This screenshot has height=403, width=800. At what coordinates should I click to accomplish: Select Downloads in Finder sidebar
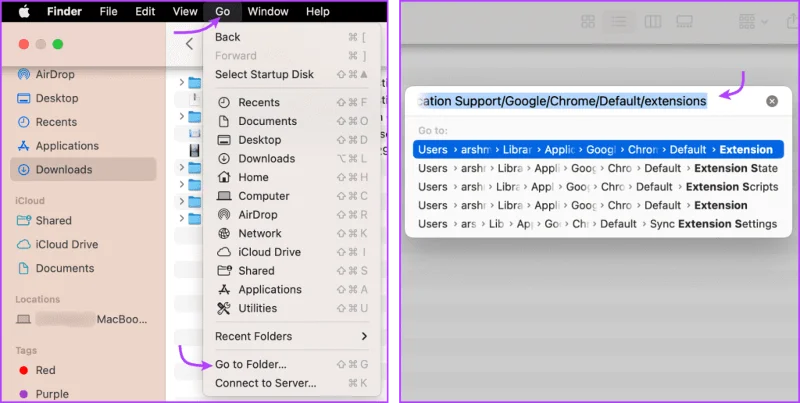83,169
